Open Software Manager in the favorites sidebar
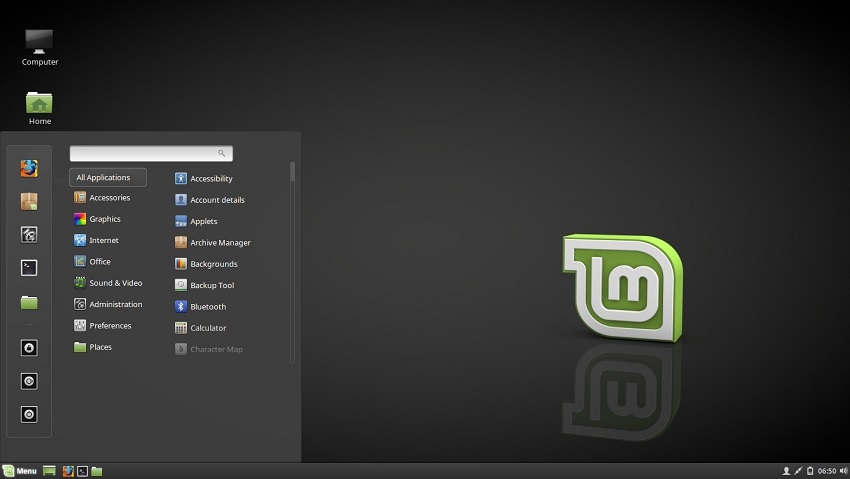Screen dimensions: 850x479 tap(29, 201)
